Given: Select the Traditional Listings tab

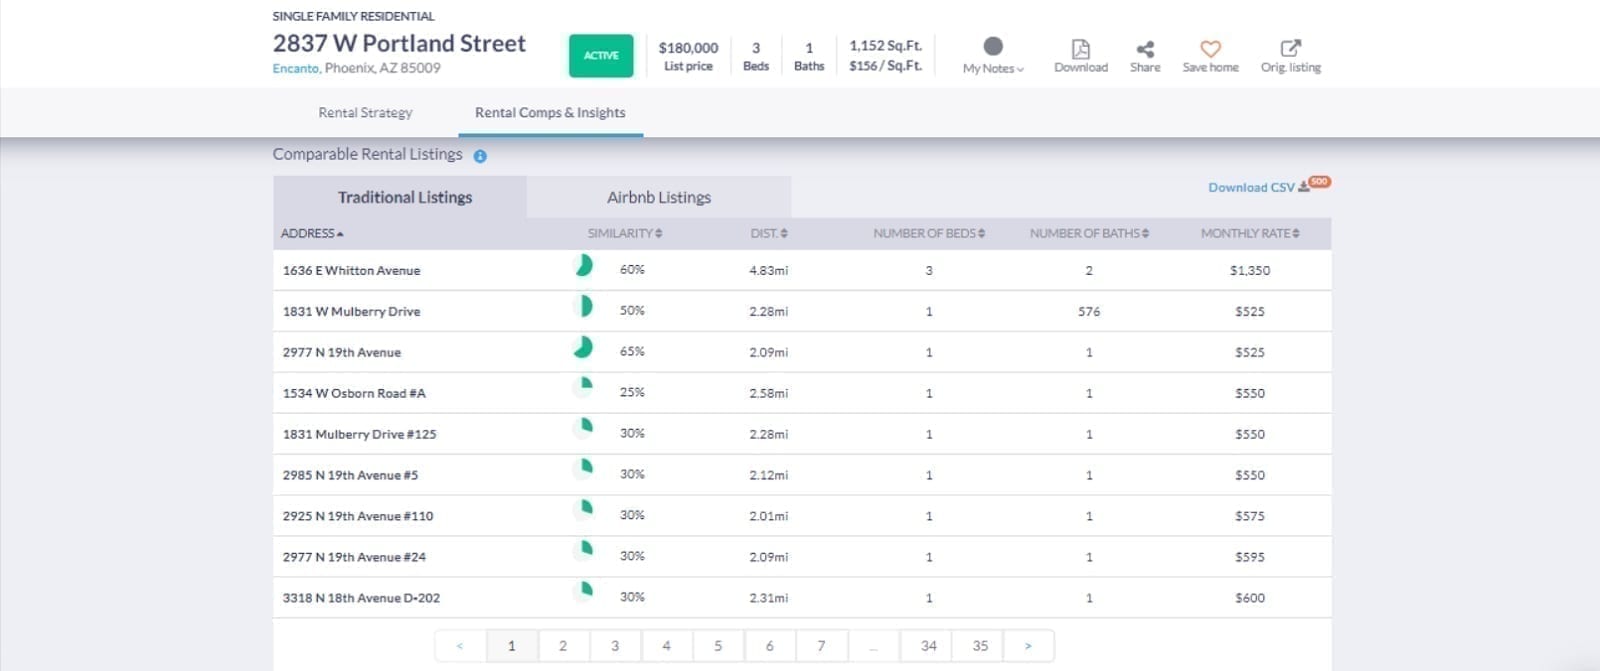Looking at the screenshot, I should (x=404, y=197).
